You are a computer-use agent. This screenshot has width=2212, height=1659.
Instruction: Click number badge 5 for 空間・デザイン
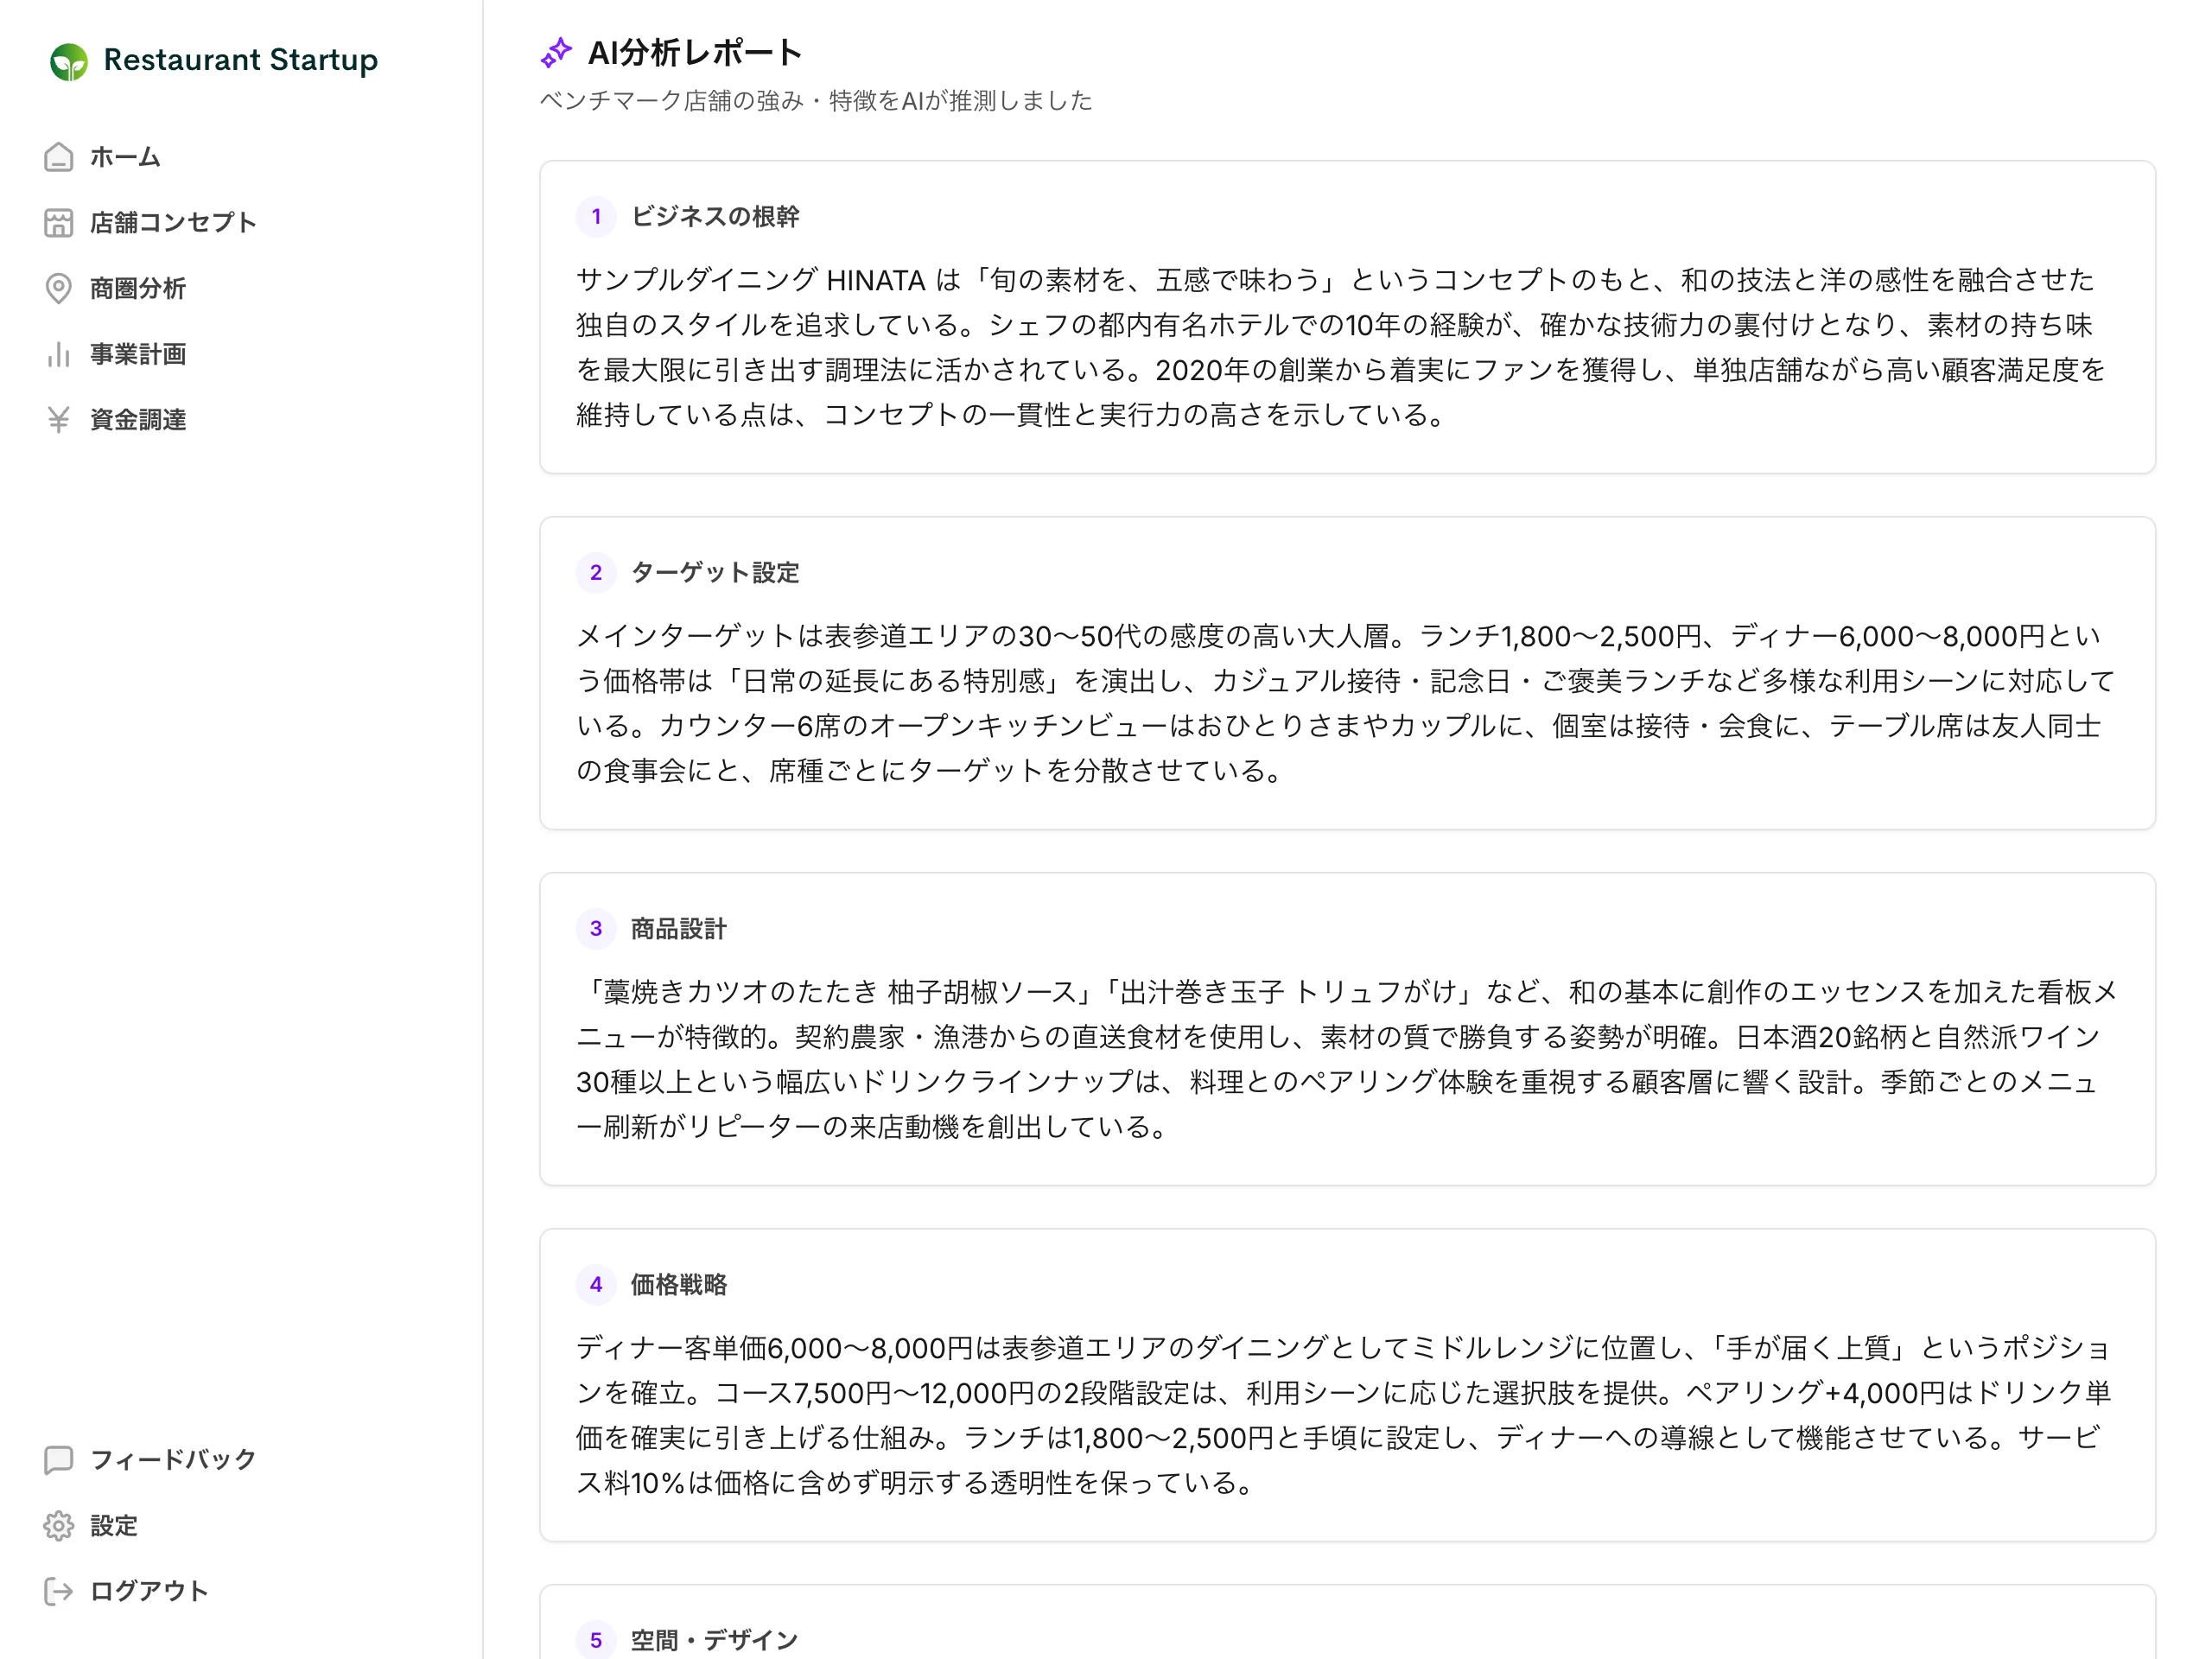pyautogui.click(x=596, y=1640)
